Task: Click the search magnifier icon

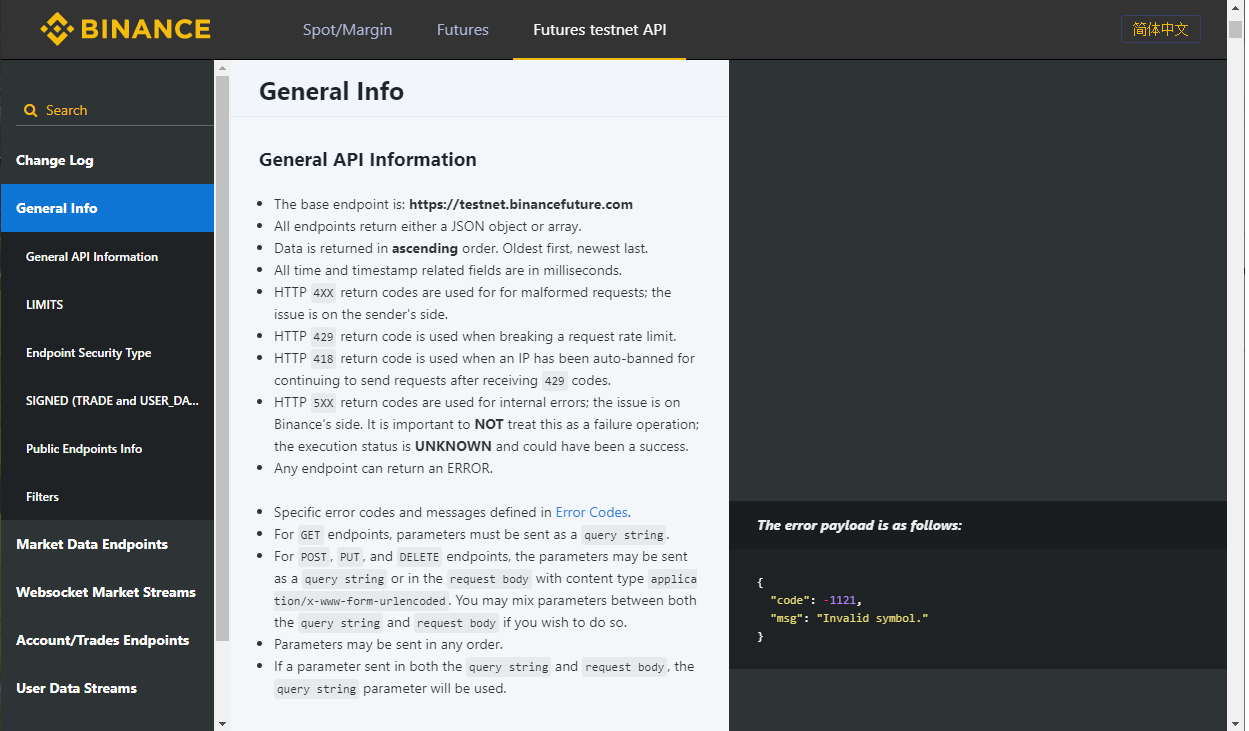Action: (x=30, y=111)
